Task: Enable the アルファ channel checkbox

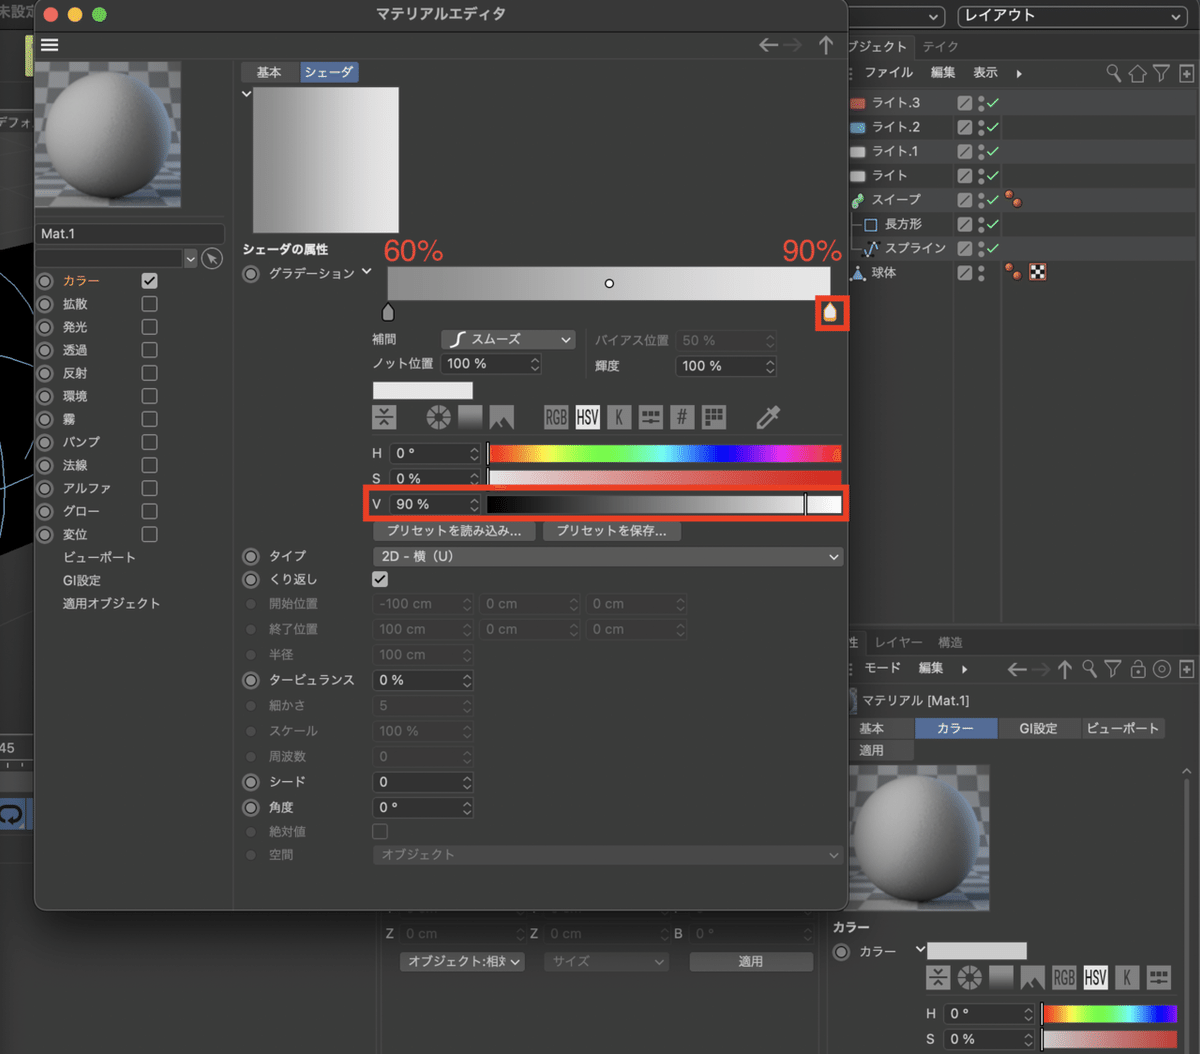Action: (149, 488)
